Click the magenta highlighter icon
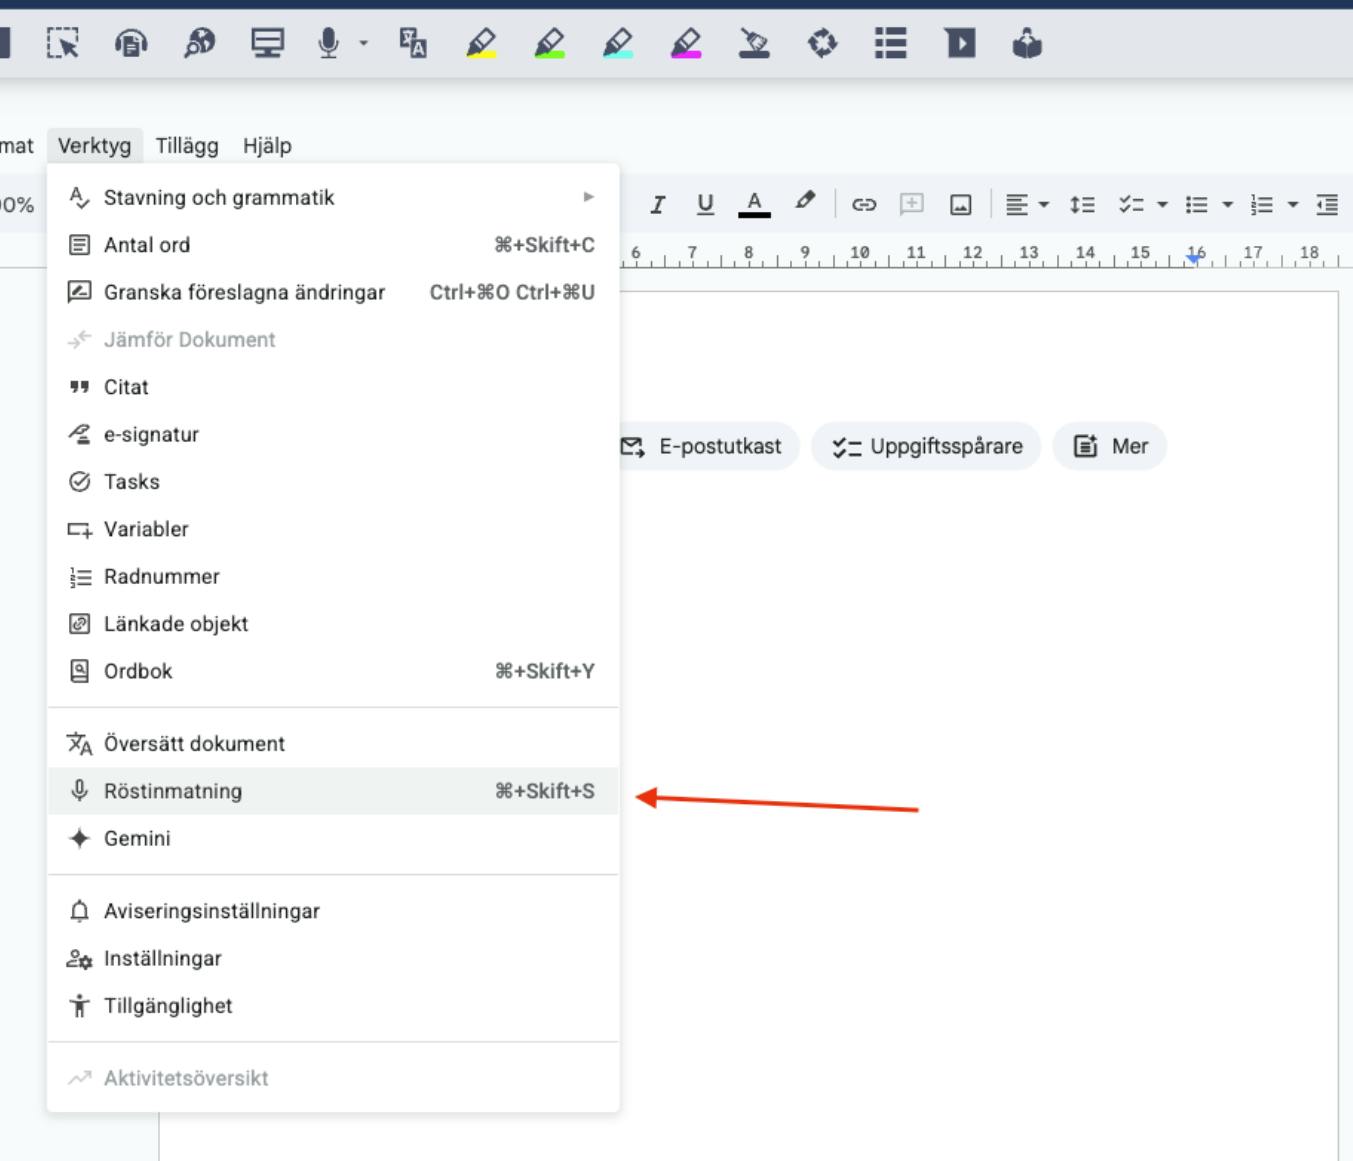The width and height of the screenshot is (1353, 1161). pos(685,43)
